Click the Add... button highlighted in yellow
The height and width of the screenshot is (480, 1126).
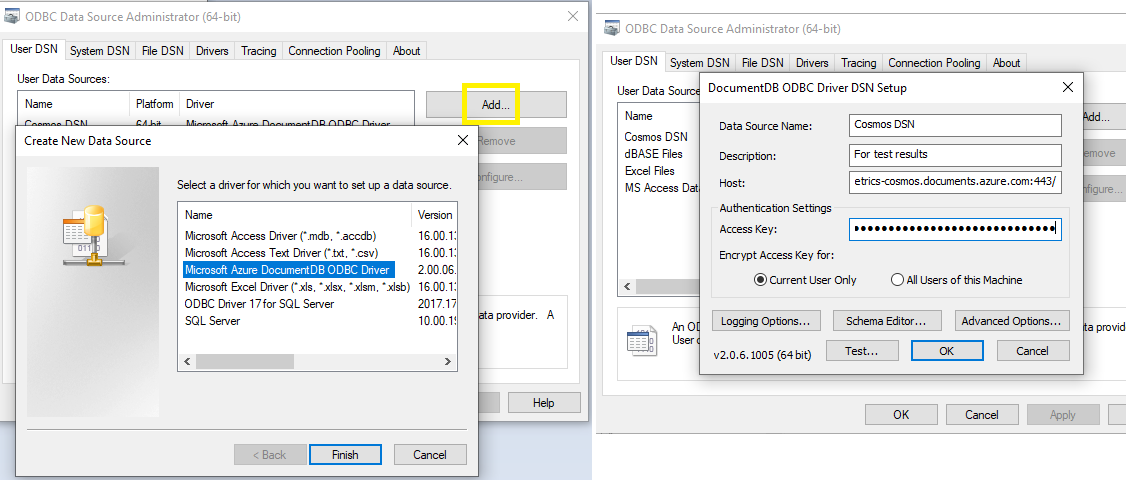click(x=495, y=104)
